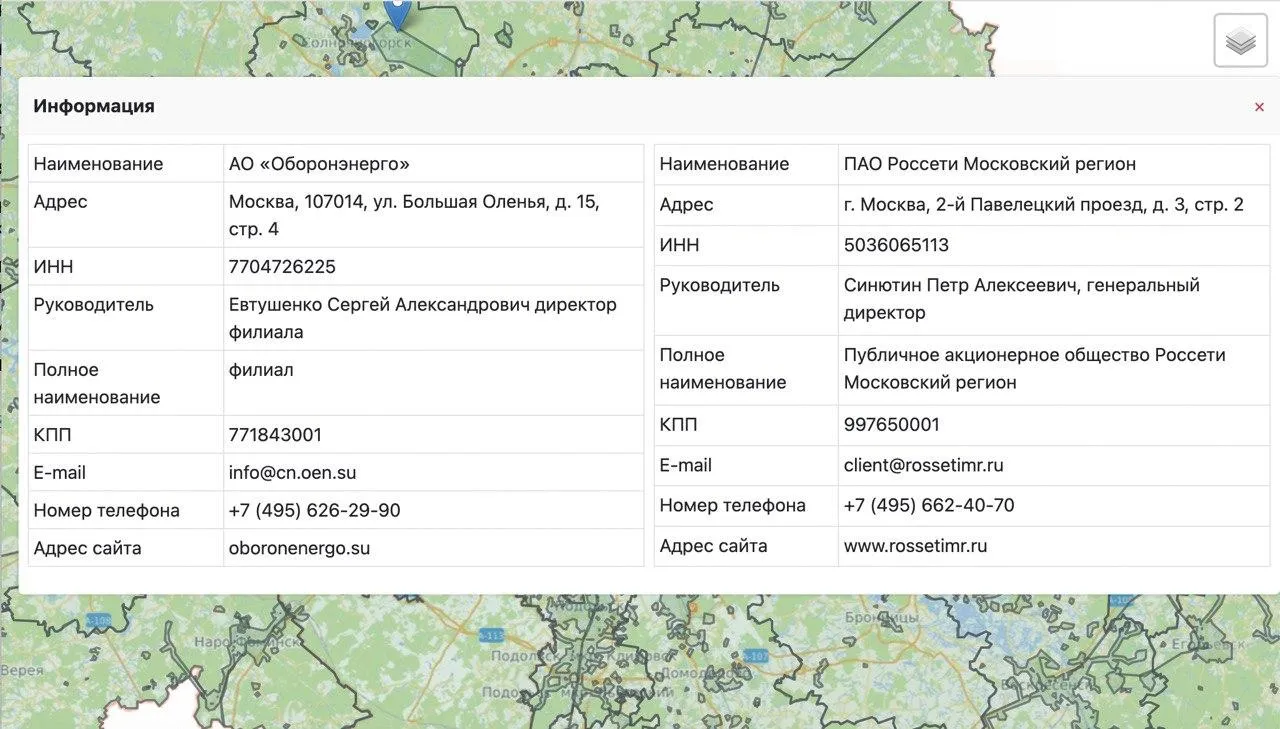This screenshot has height=729, width=1280.
Task: Click E-mail label in the Россети table
Action: (686, 465)
